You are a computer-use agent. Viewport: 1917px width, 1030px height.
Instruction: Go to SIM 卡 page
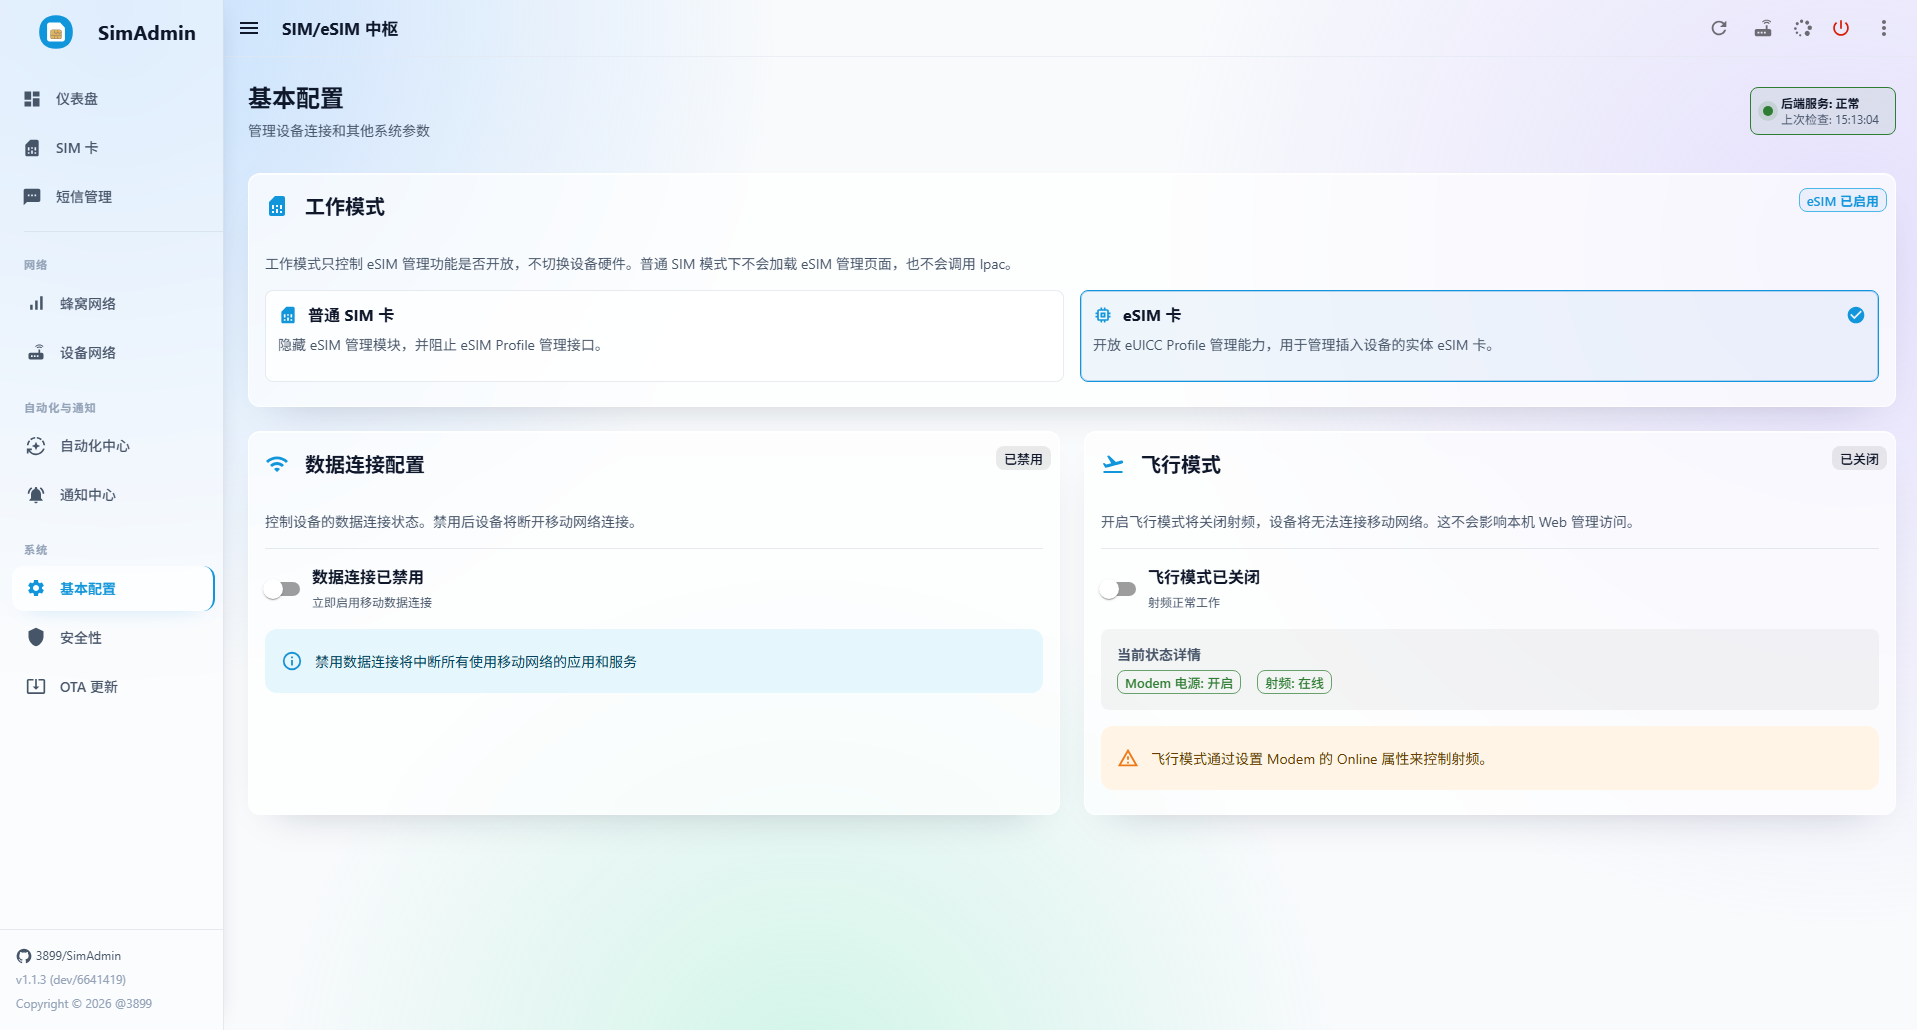click(113, 148)
